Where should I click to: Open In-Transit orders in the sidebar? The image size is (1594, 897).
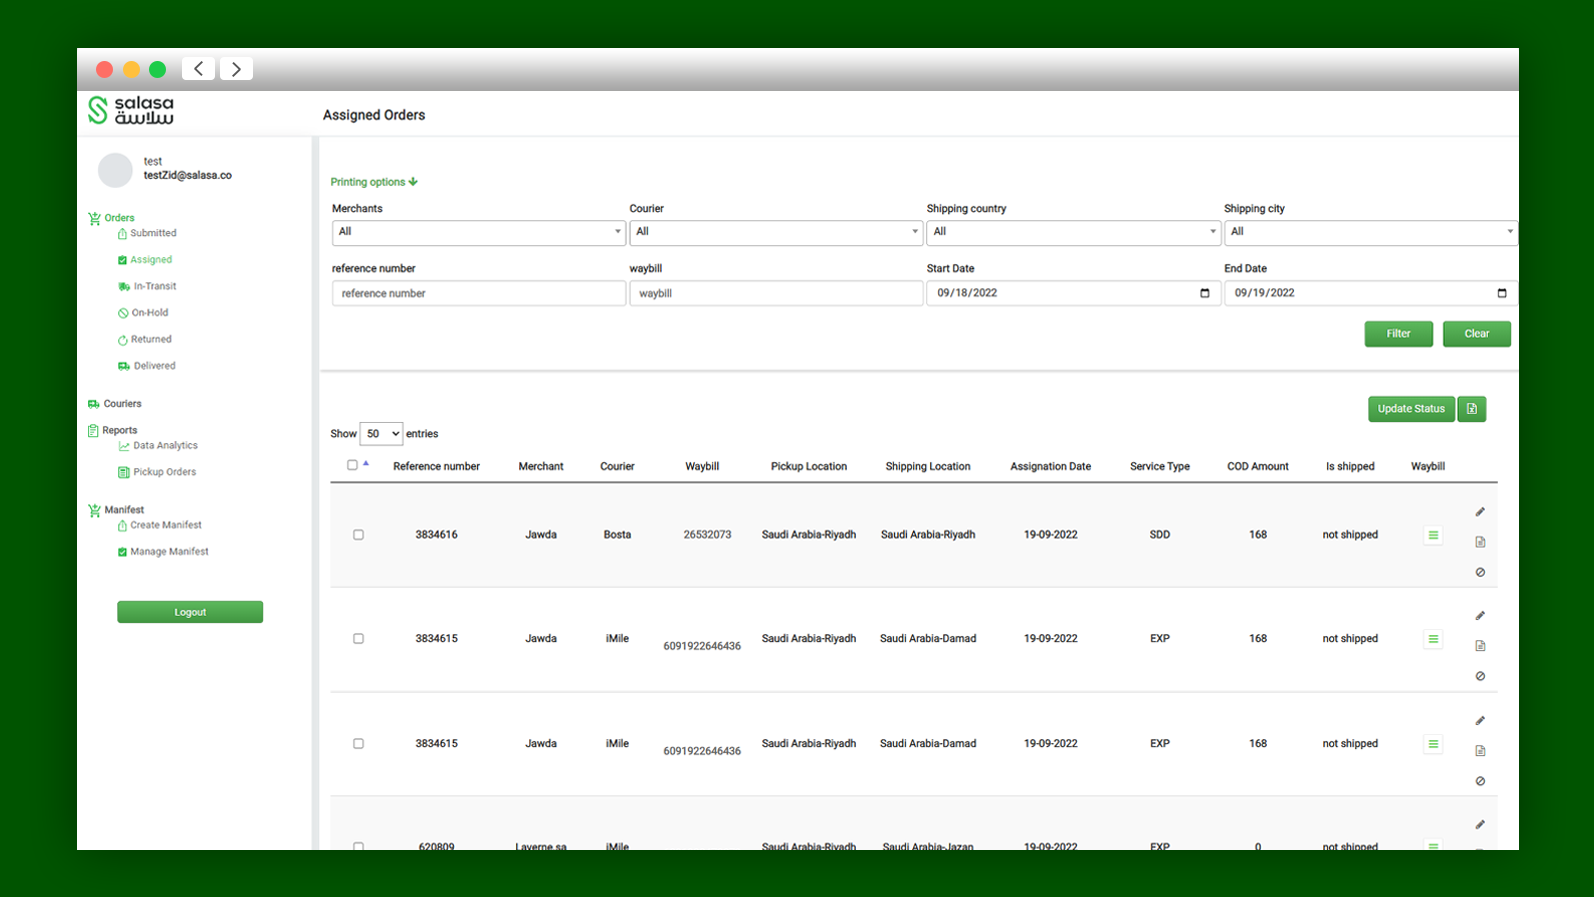[x=154, y=286]
